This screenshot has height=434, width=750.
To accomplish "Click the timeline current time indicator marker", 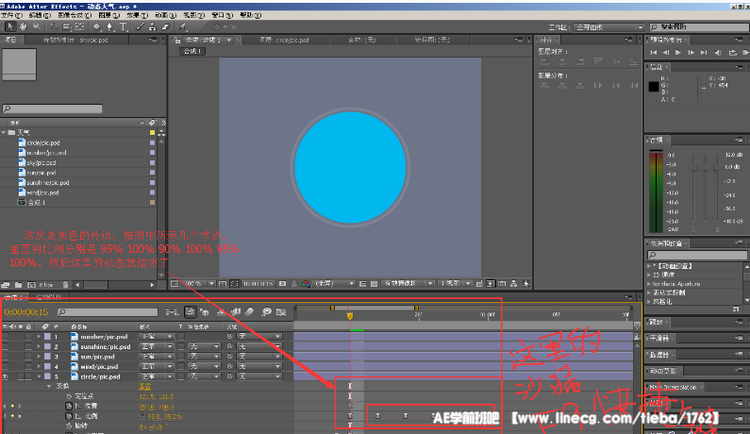I will (x=350, y=316).
